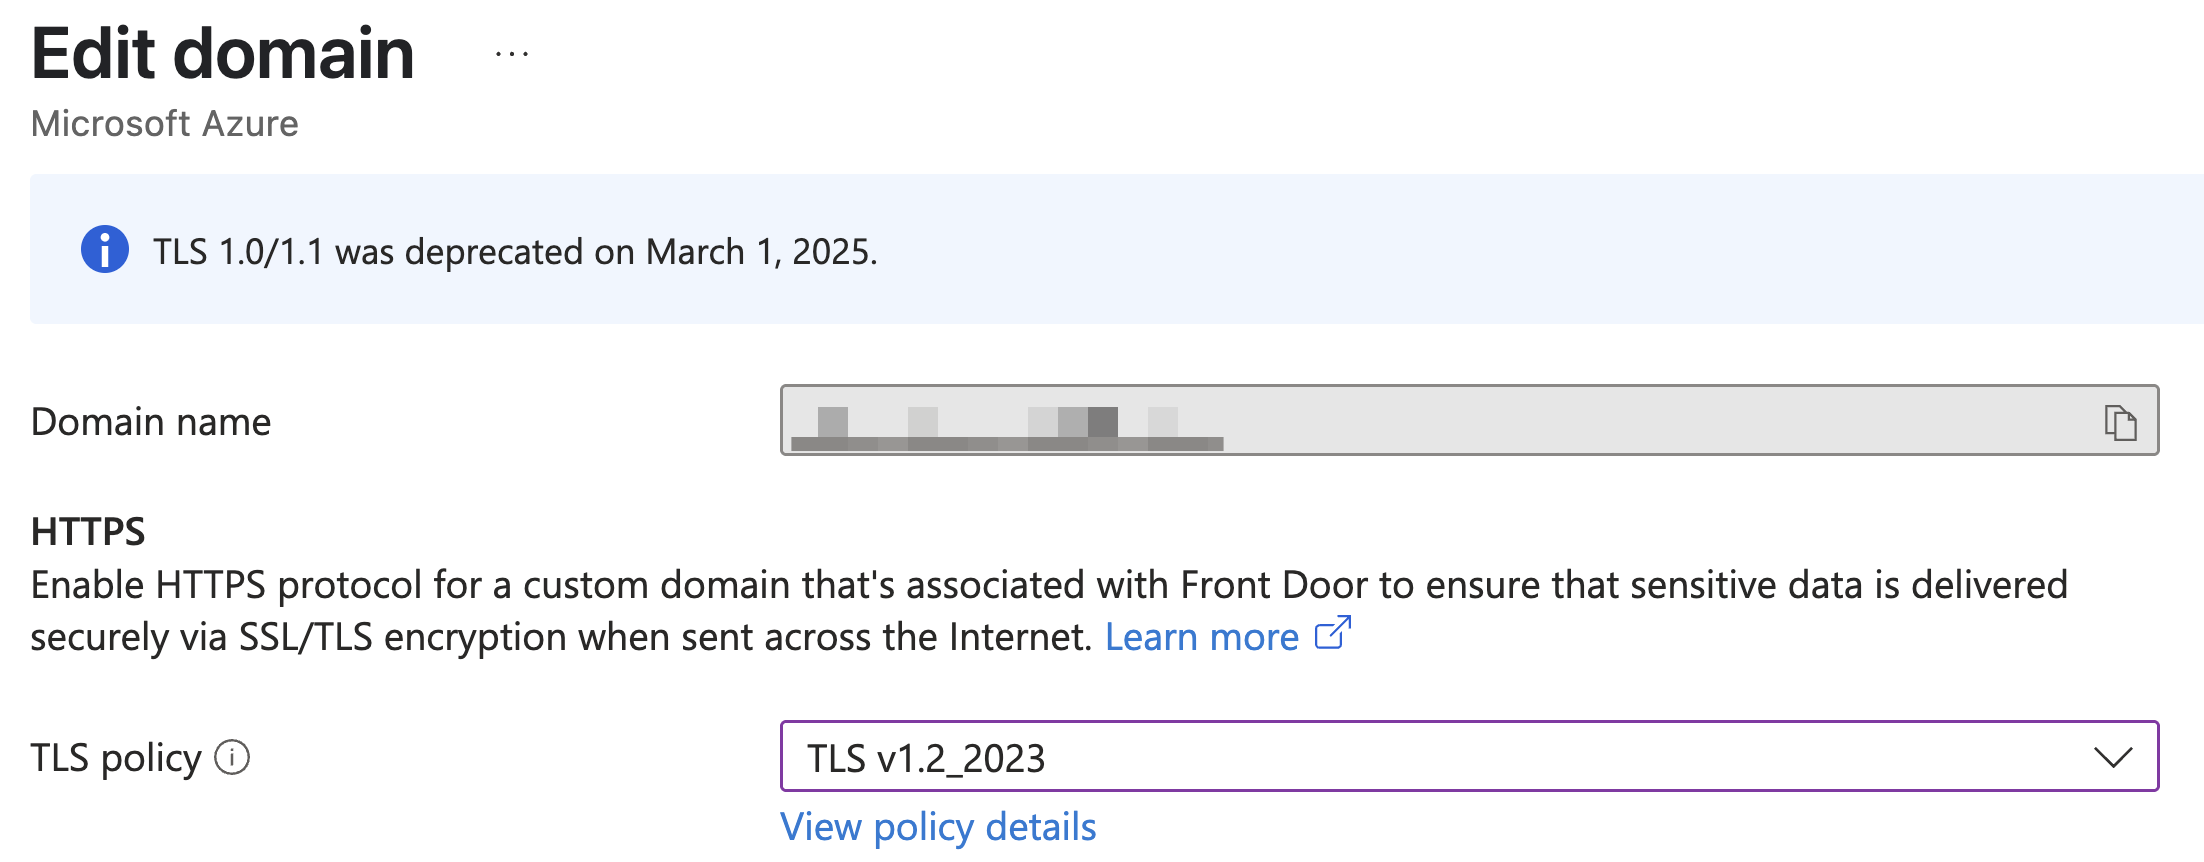Screen dimensions: 2204x862
Task: Open the ellipsis menu beside Edit domain
Action: pos(512,54)
